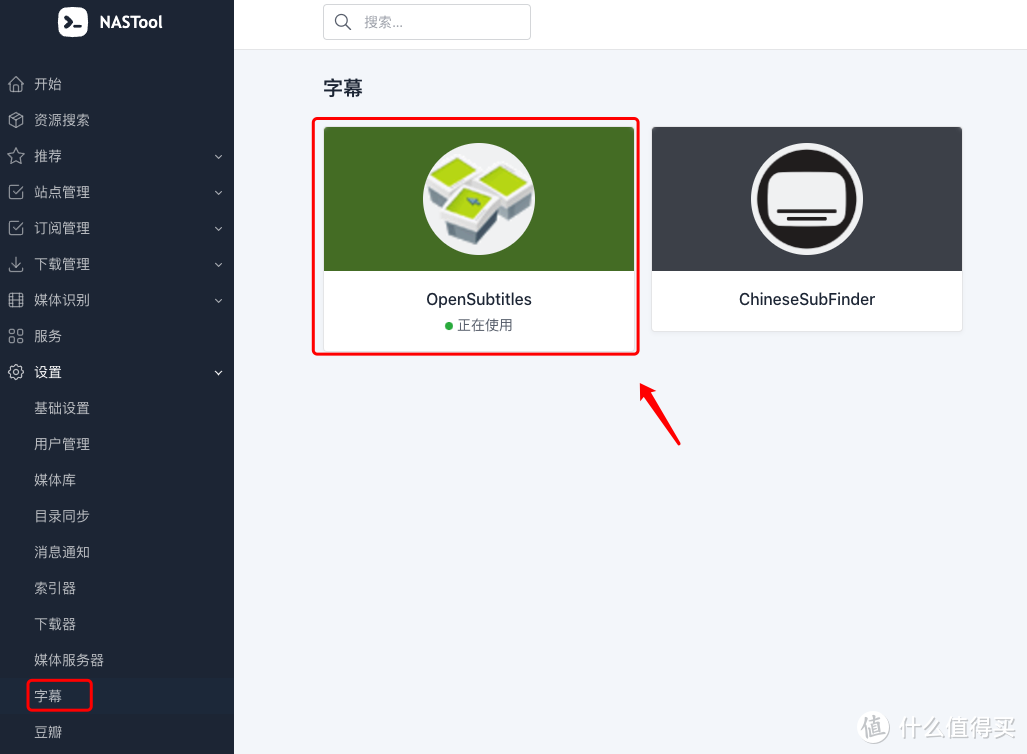Focus the 搜索 input field
Viewport: 1027px width, 754px height.
point(440,22)
